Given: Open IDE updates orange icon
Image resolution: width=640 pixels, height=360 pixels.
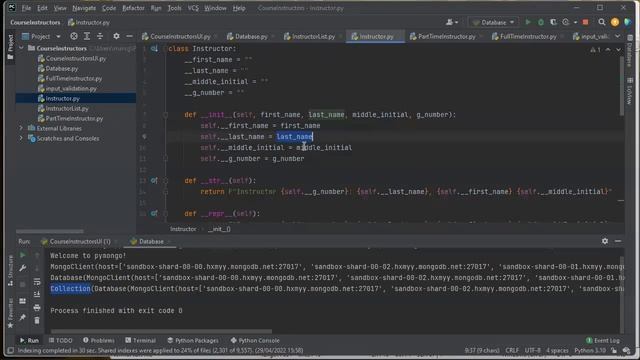Looking at the screenshot, I should 615,22.
